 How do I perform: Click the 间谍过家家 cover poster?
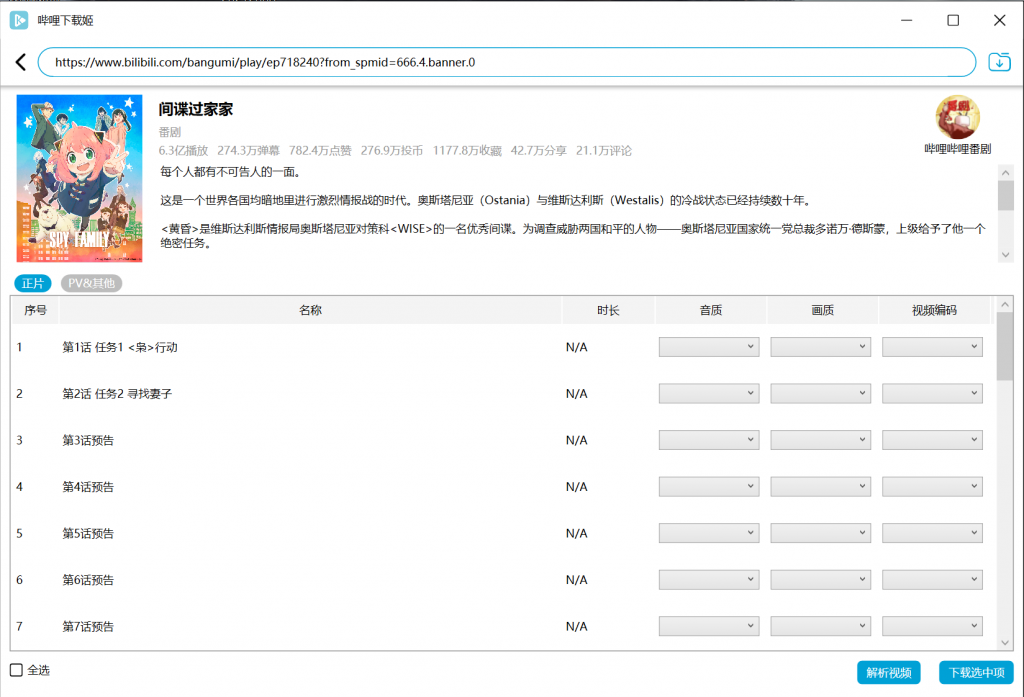(x=80, y=178)
